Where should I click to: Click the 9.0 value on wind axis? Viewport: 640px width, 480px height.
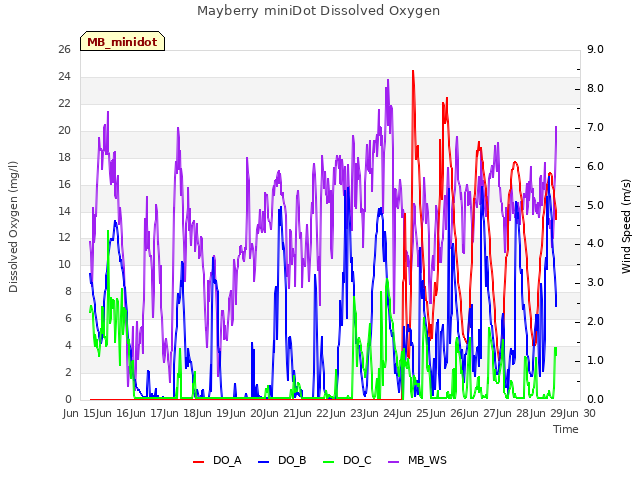595,49
